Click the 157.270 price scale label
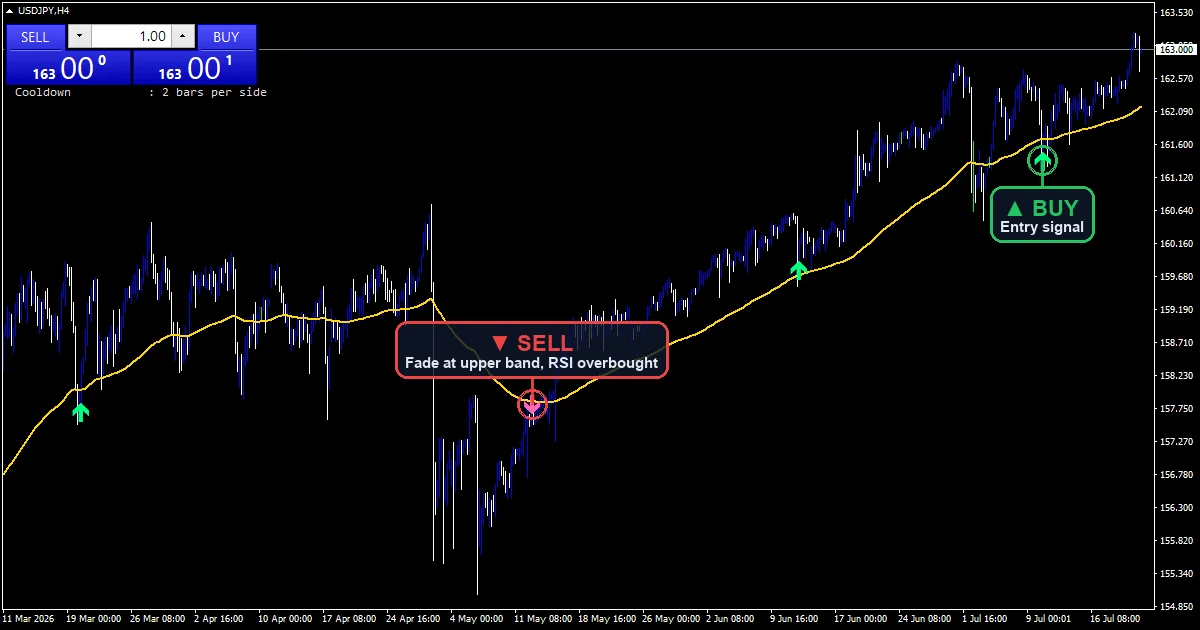 point(1175,442)
